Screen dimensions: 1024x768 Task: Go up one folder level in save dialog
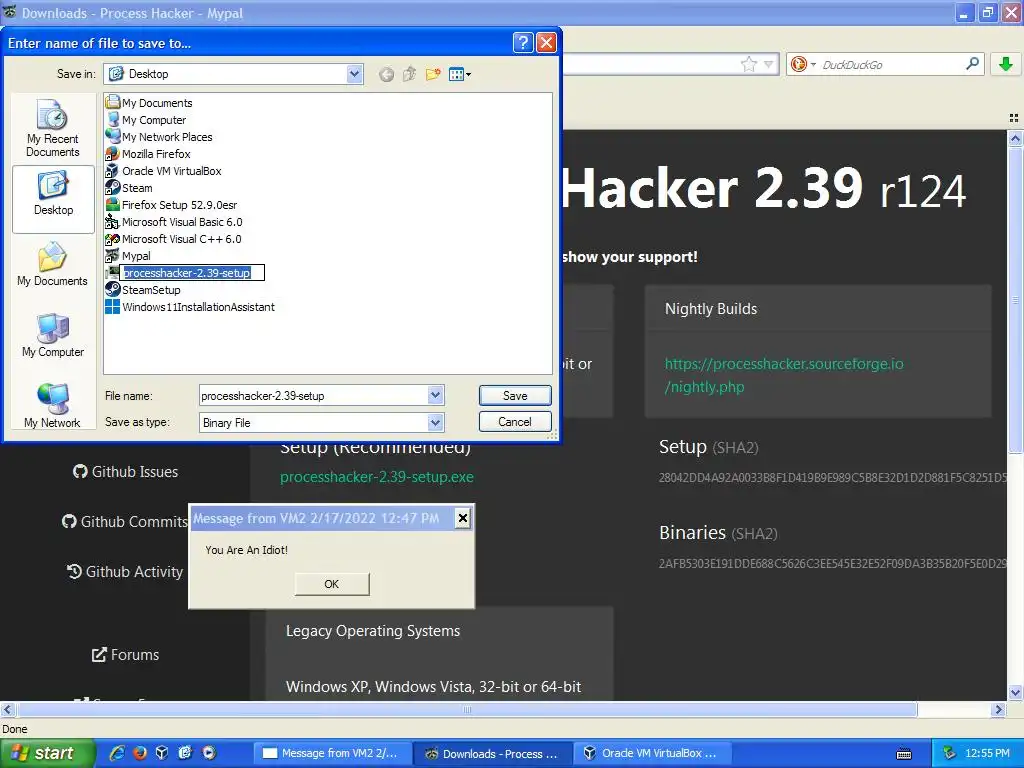point(409,74)
